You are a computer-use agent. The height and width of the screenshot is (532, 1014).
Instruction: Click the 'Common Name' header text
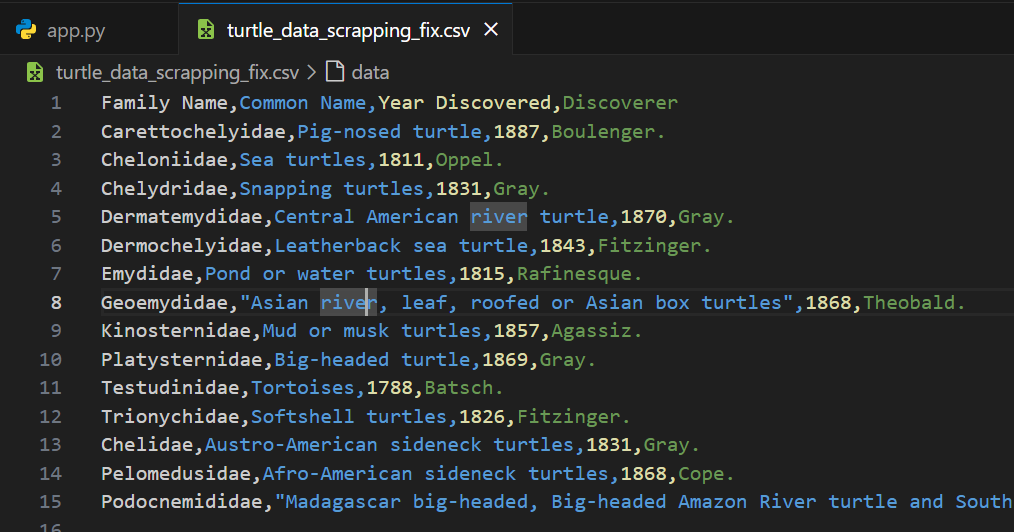point(303,103)
